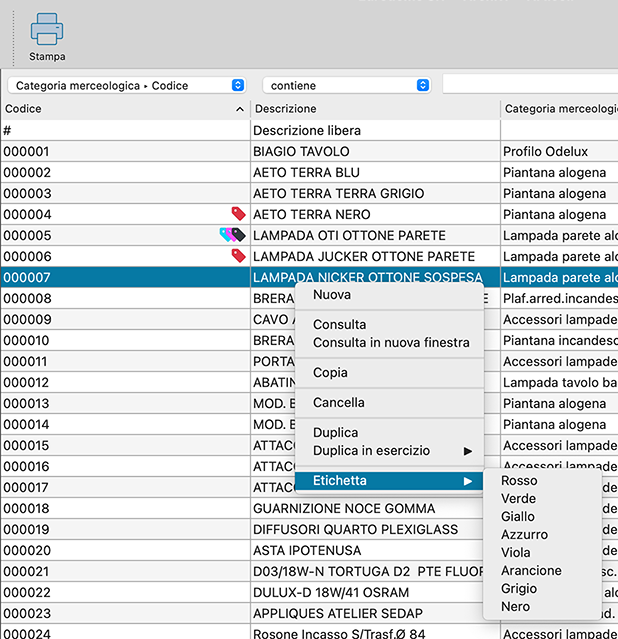Screen dimensions: 618x639
Task: Click the Stampa printer icon
Action: [47, 30]
